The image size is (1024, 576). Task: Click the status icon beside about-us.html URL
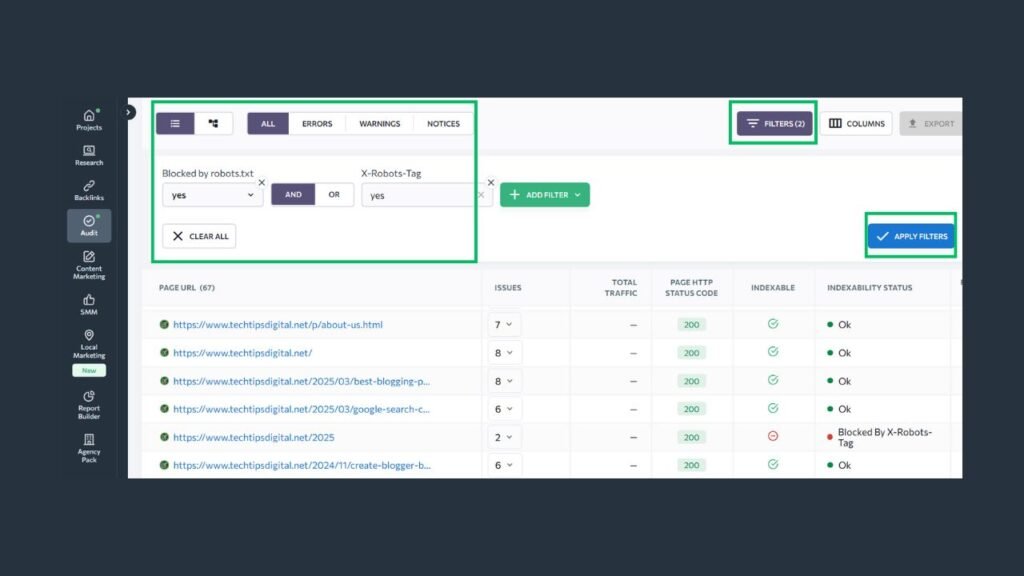click(x=164, y=325)
